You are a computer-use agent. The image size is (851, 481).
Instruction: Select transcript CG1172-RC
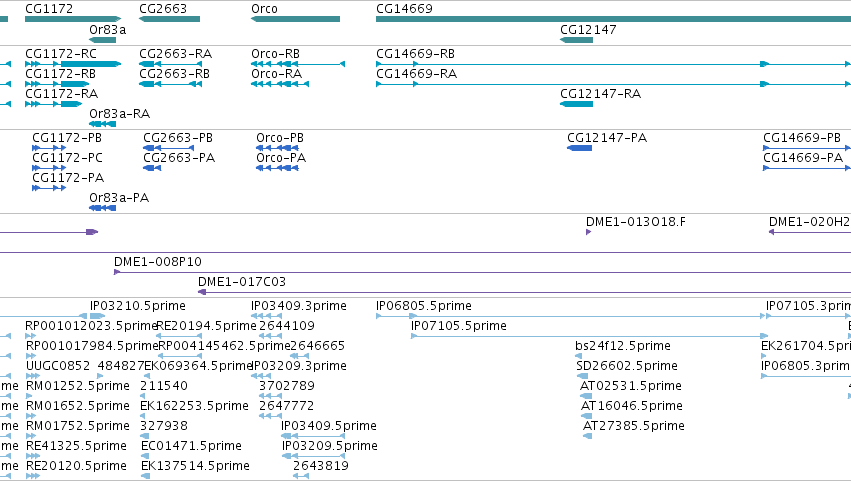coord(61,54)
